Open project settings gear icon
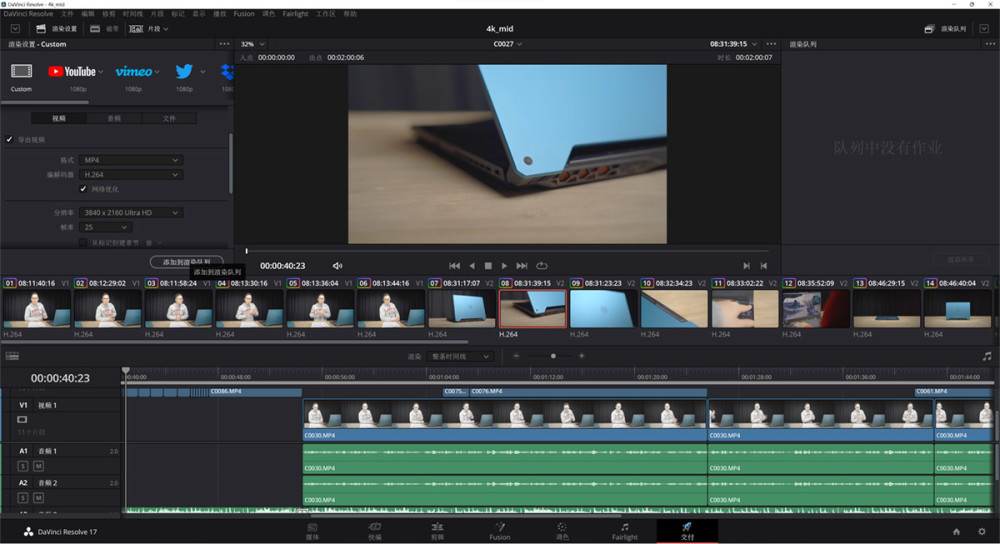The height and width of the screenshot is (544, 1000). coord(982,531)
